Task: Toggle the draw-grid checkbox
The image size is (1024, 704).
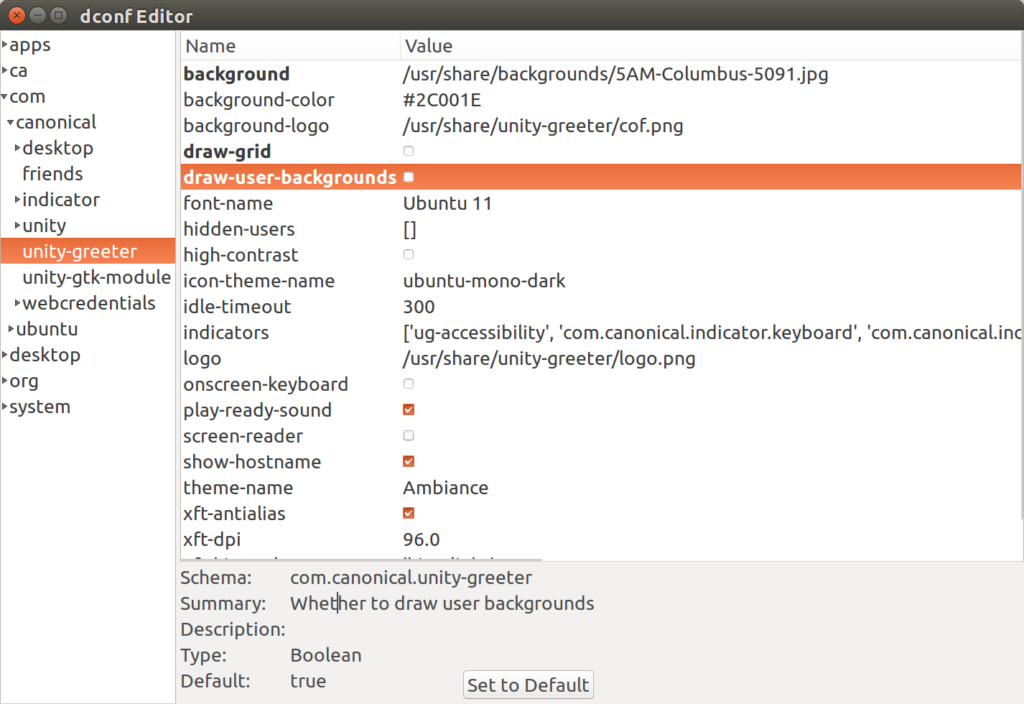Action: (x=409, y=152)
